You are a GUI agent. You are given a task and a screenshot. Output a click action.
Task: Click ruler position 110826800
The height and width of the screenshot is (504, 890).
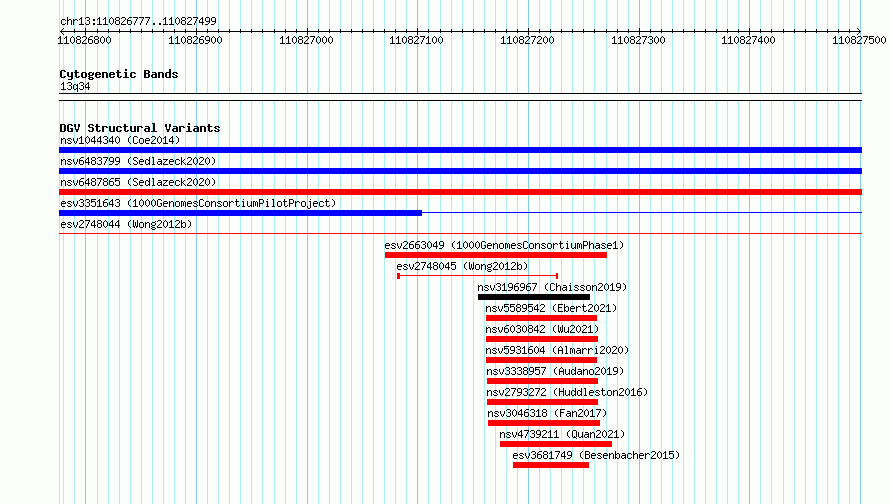[85, 40]
